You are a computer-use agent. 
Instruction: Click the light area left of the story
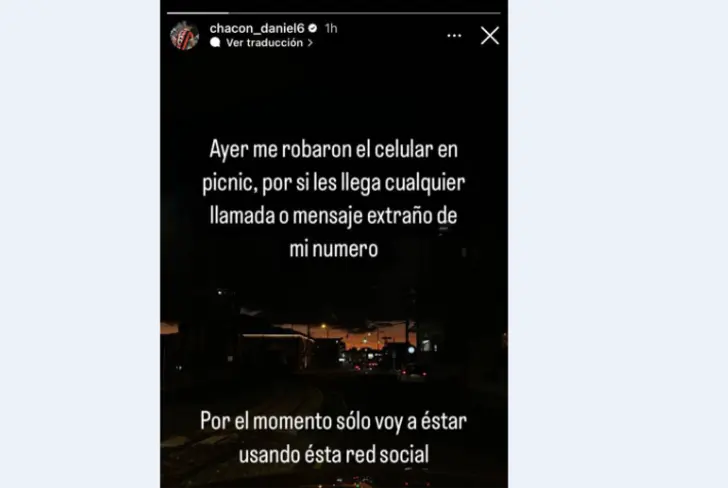click(80, 244)
